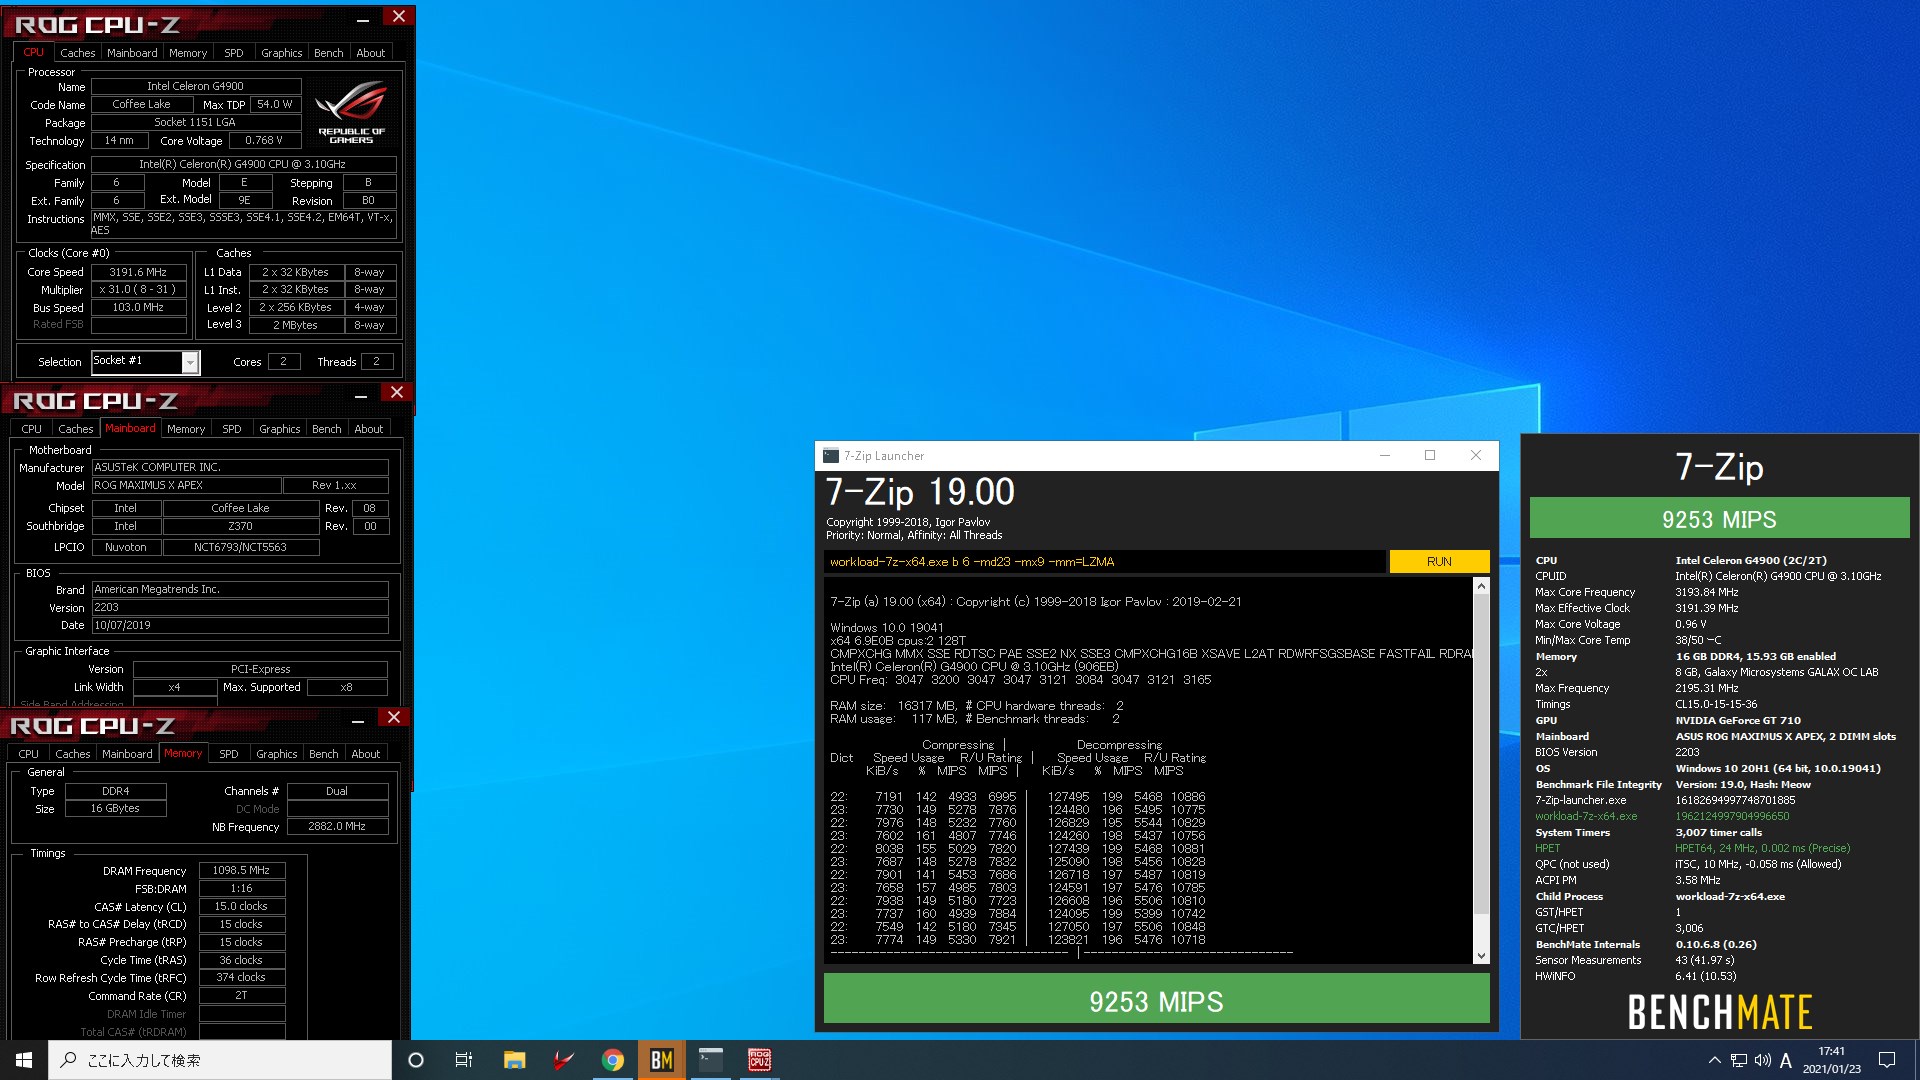Click the BIOS version 2203 field

(240, 607)
